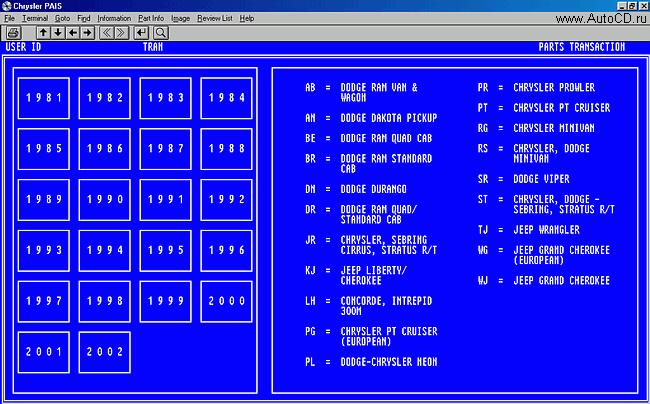Open the Terminal menu
The image size is (650, 404).
[x=35, y=18]
